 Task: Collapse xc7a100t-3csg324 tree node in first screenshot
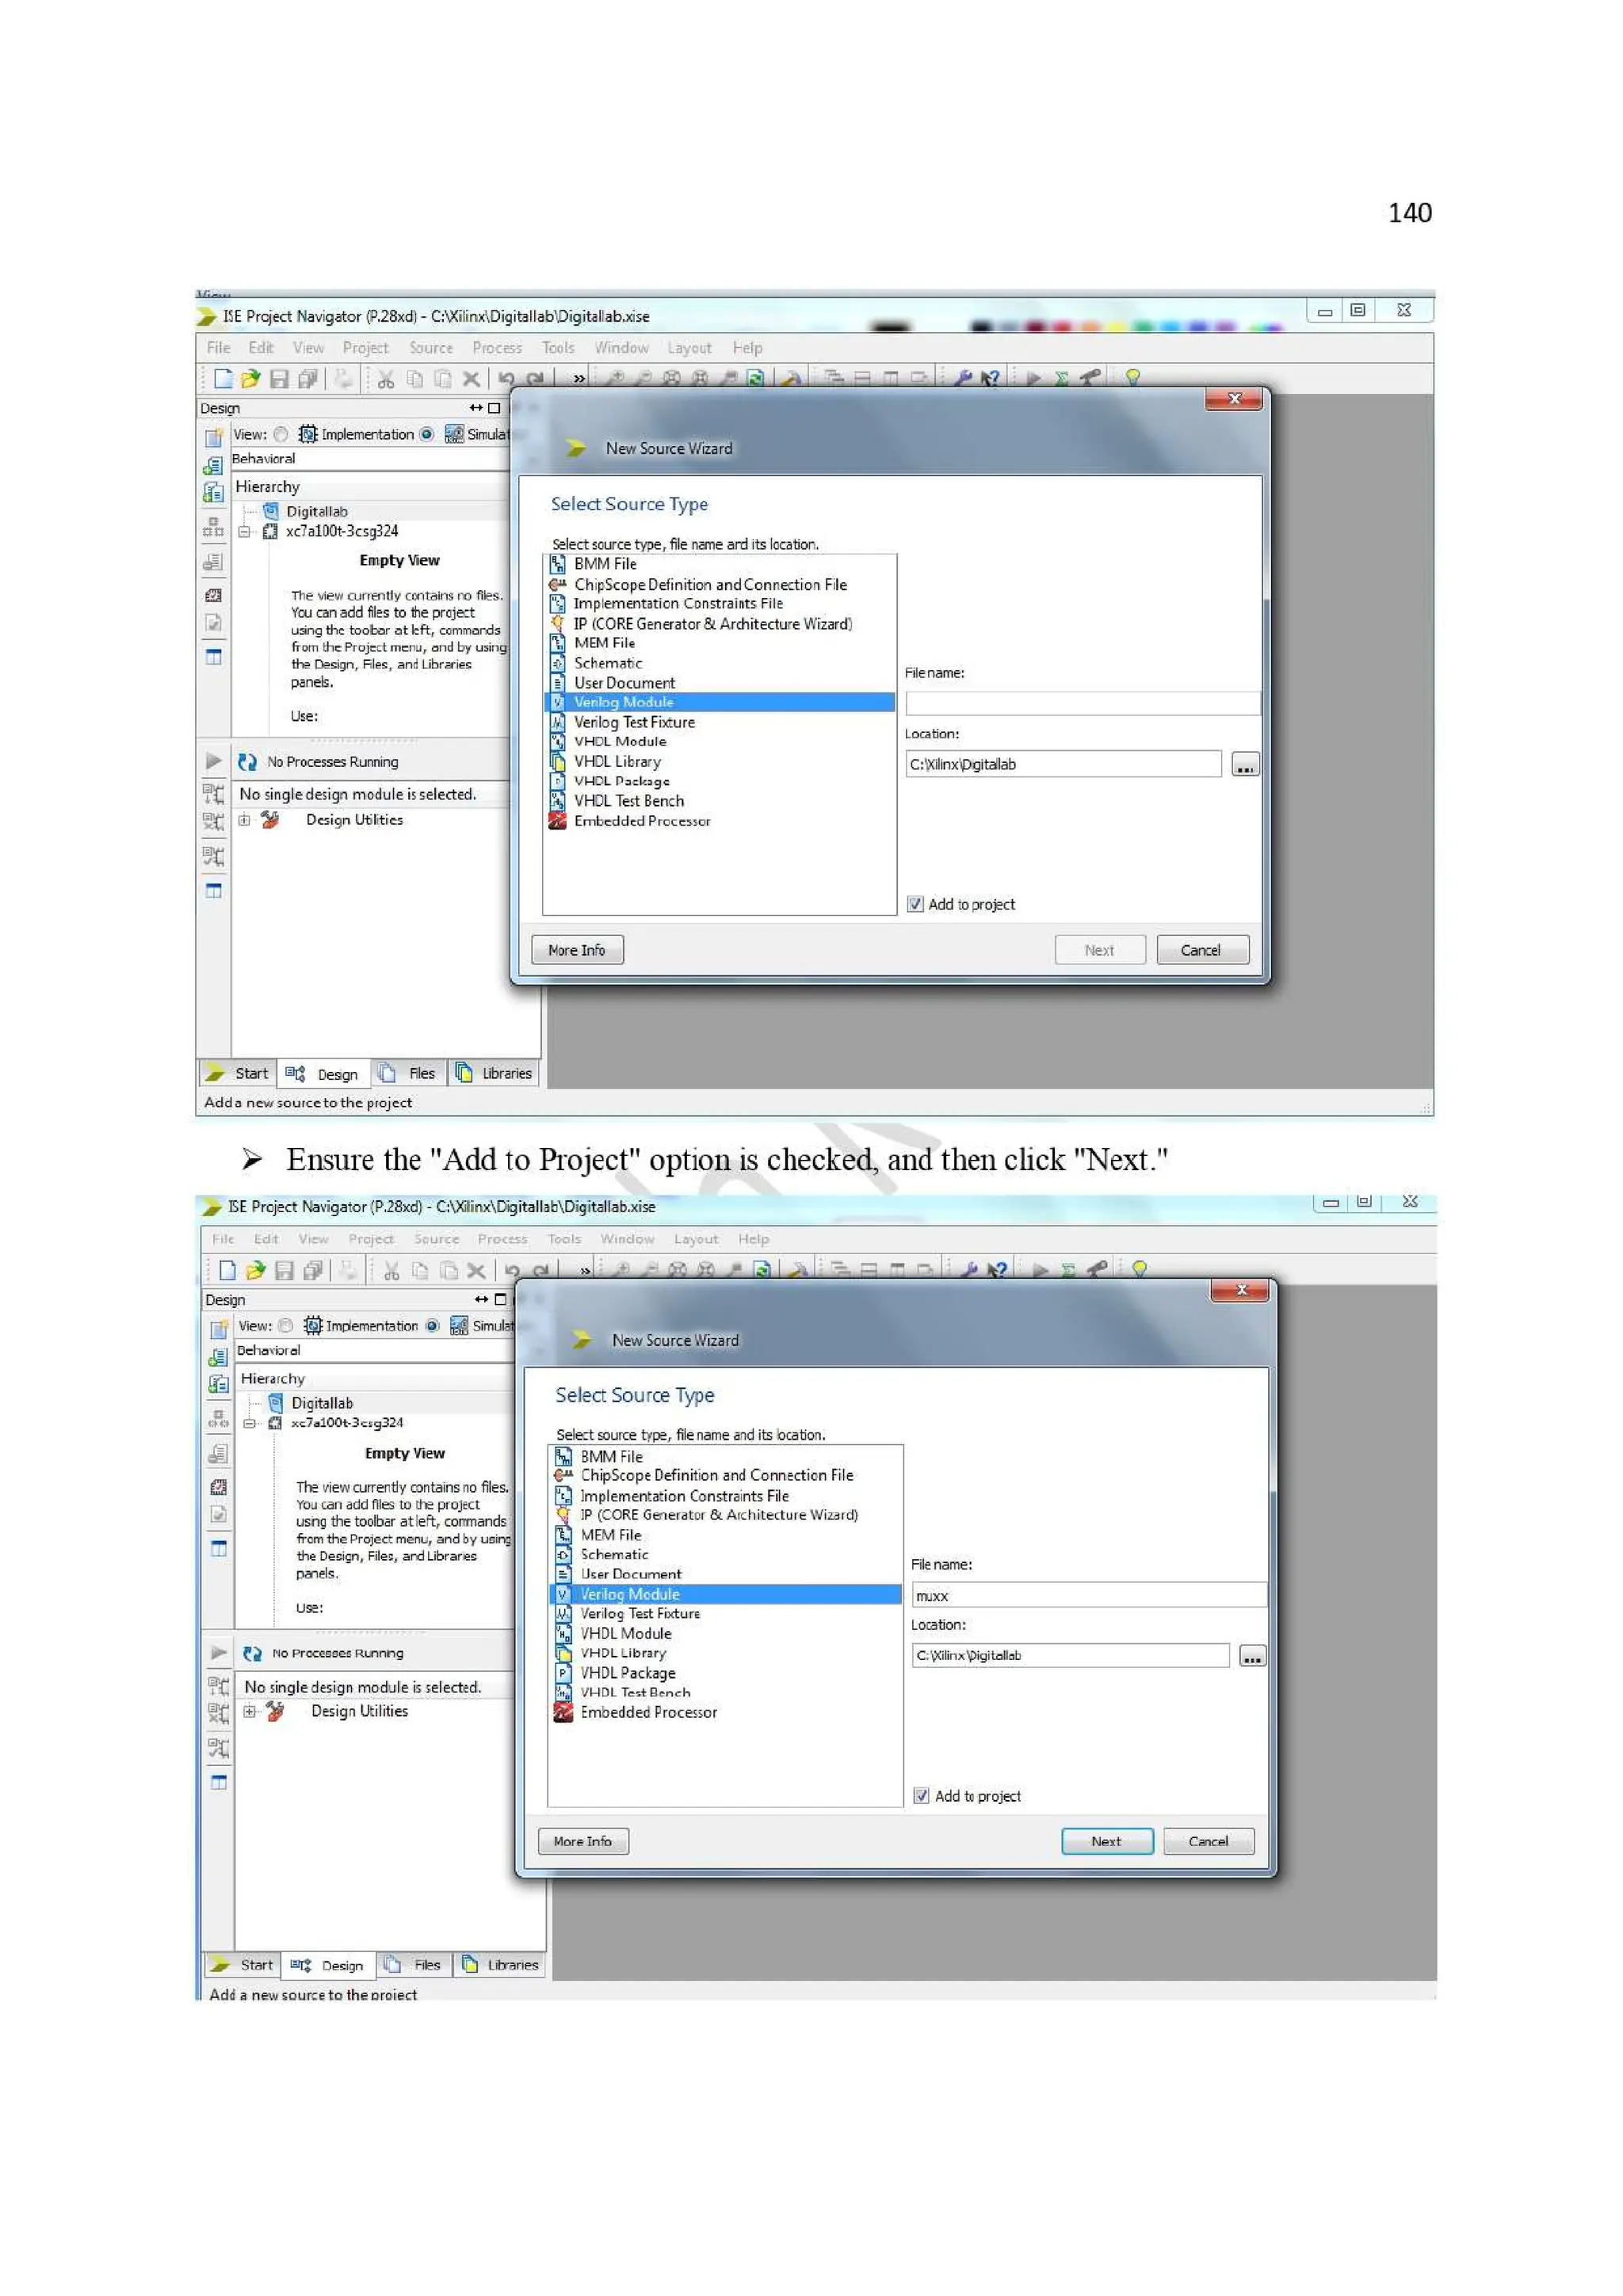244,531
